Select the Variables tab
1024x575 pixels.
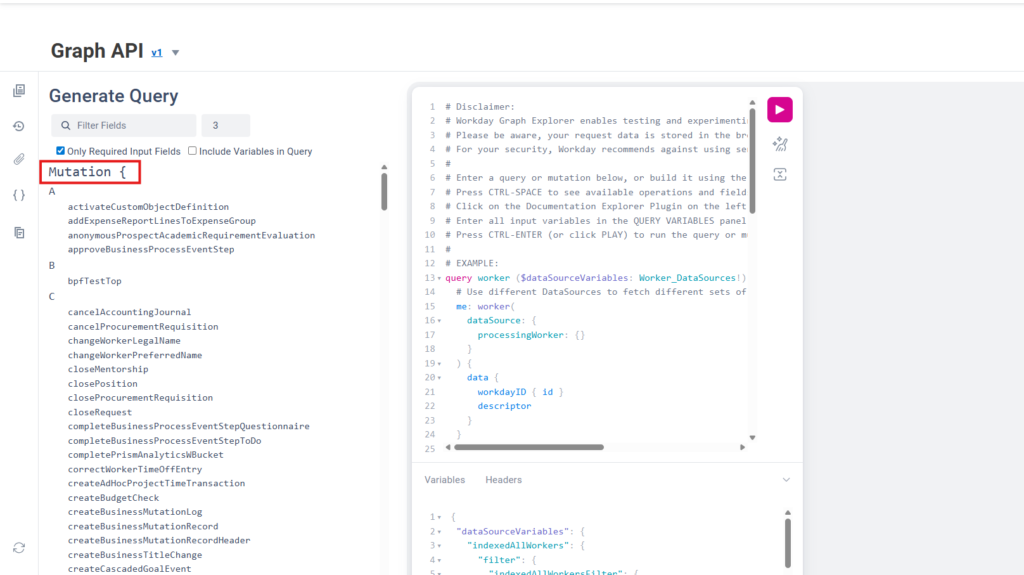(x=445, y=480)
